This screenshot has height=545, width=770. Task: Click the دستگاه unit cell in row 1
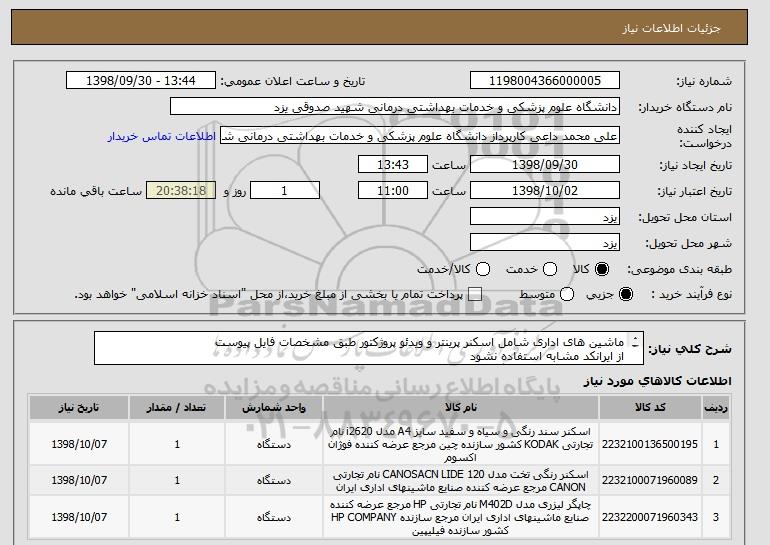pyautogui.click(x=274, y=444)
